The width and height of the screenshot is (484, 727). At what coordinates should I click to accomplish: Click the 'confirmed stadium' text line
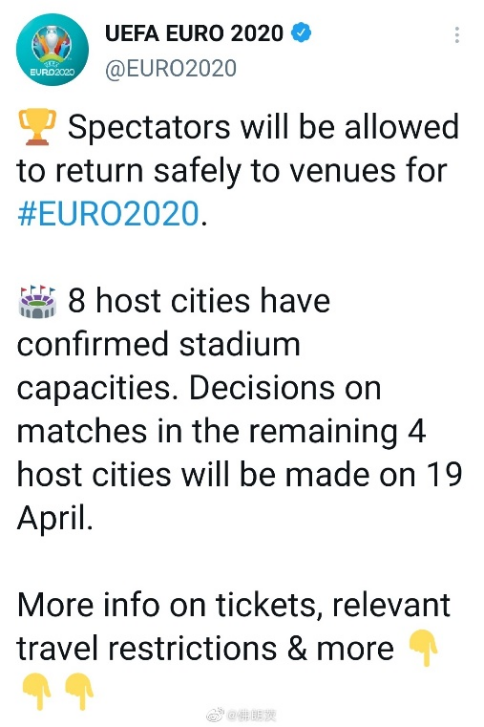click(x=159, y=344)
